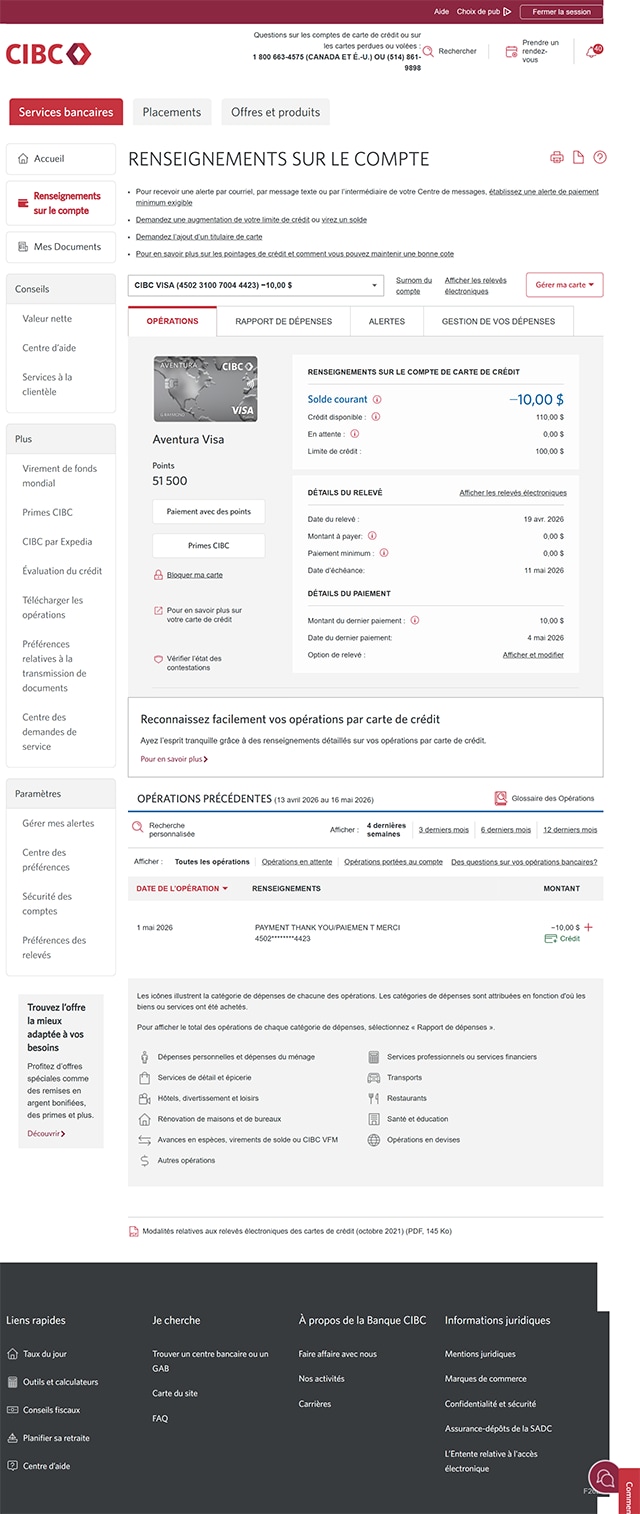Open the notifications bell icon
The width and height of the screenshot is (640, 1514).
(x=592, y=51)
